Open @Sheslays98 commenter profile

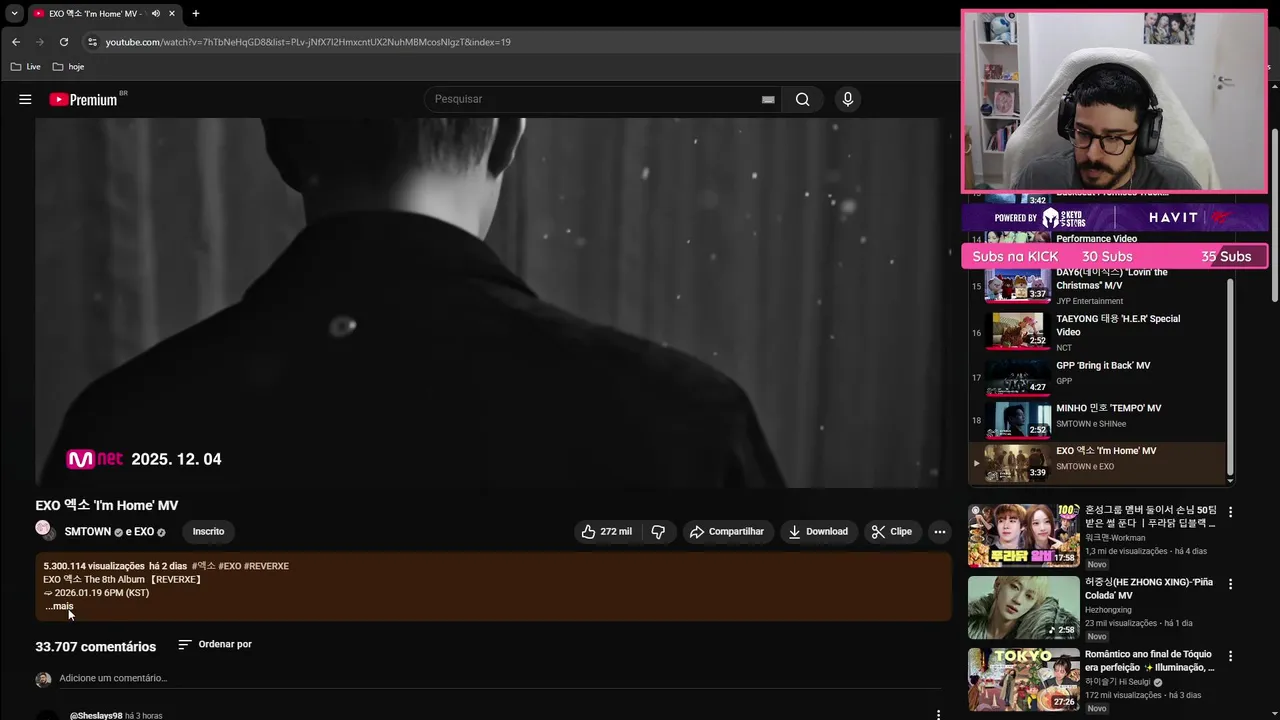96,716
